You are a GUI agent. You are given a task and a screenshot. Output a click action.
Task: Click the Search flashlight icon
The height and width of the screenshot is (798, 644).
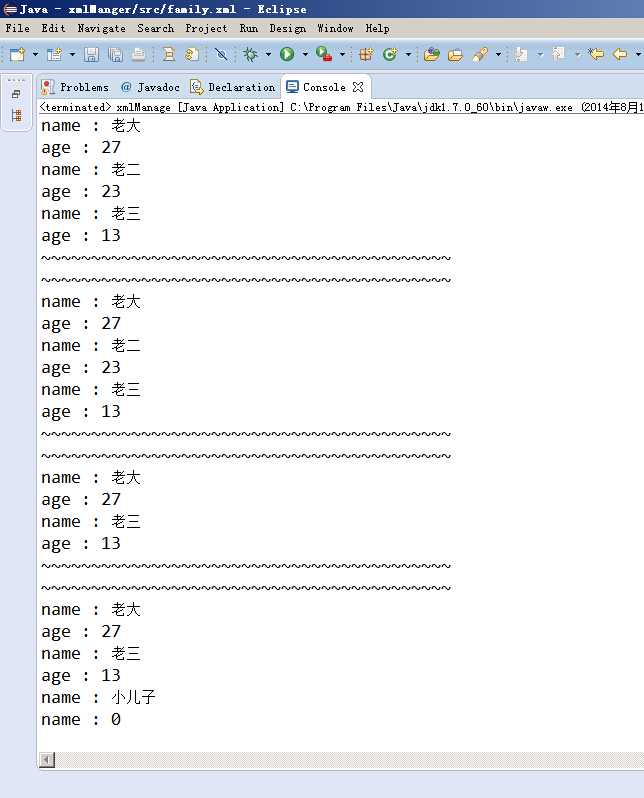pos(480,54)
